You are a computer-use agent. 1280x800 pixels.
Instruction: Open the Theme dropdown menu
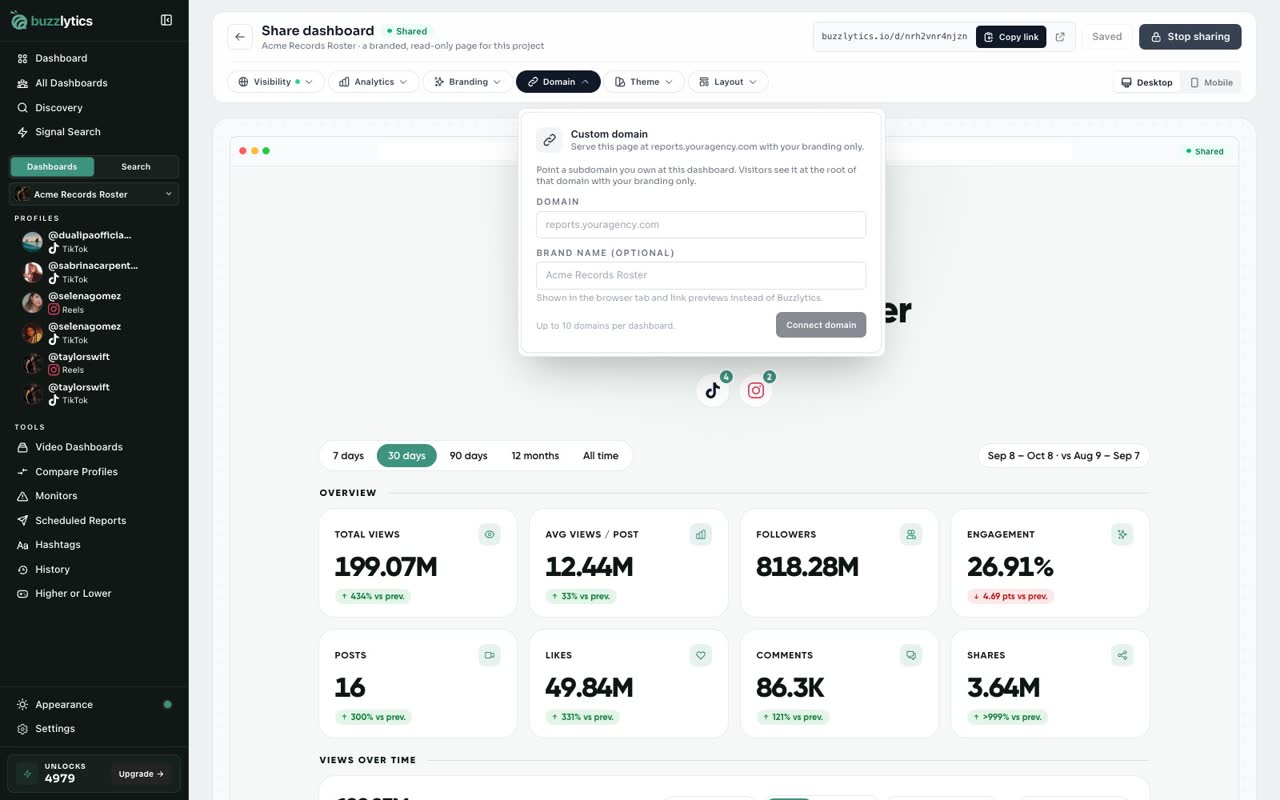(x=644, y=82)
